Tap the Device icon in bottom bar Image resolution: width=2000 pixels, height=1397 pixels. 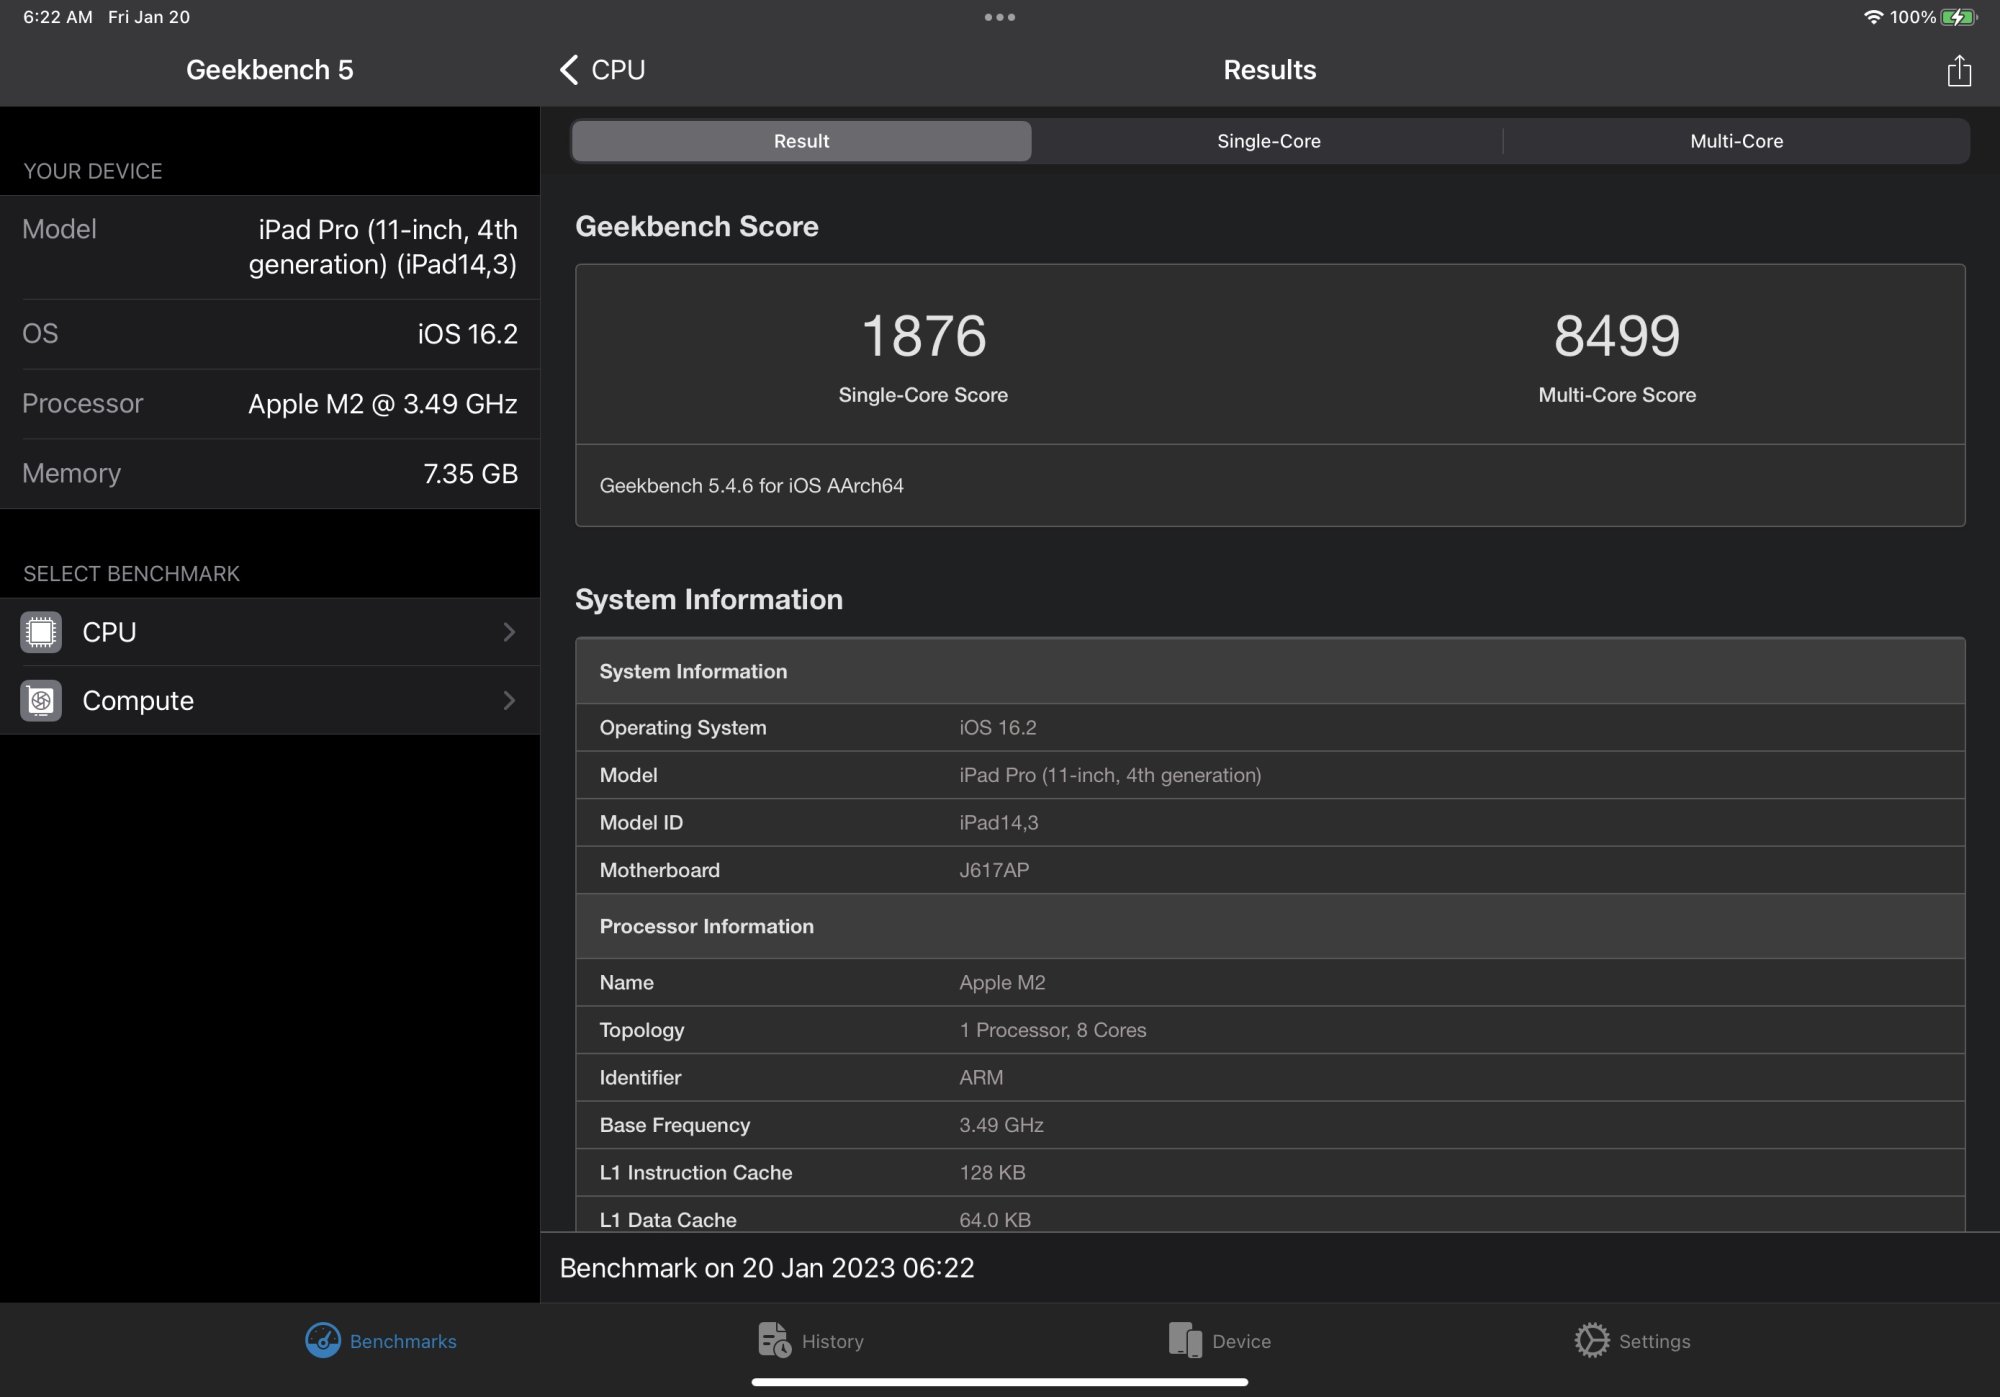[x=1185, y=1340]
